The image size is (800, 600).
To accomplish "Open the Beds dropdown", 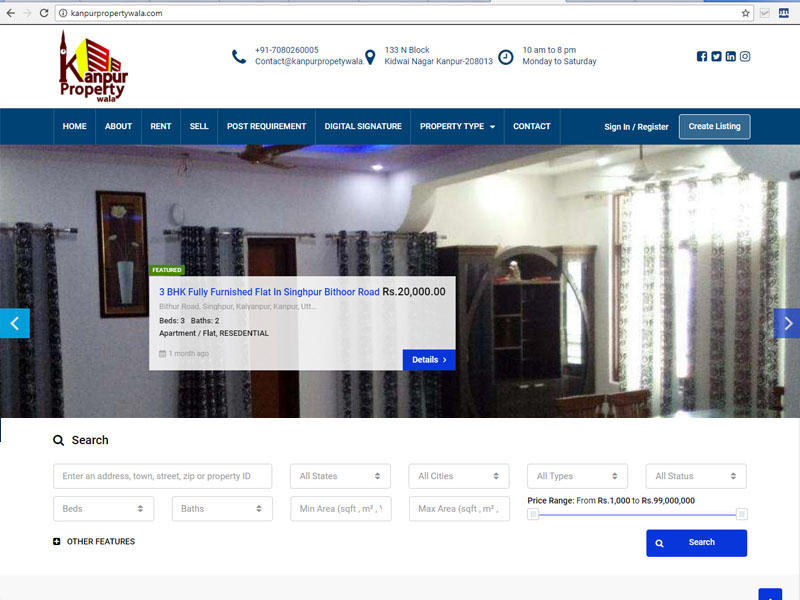I will point(103,509).
